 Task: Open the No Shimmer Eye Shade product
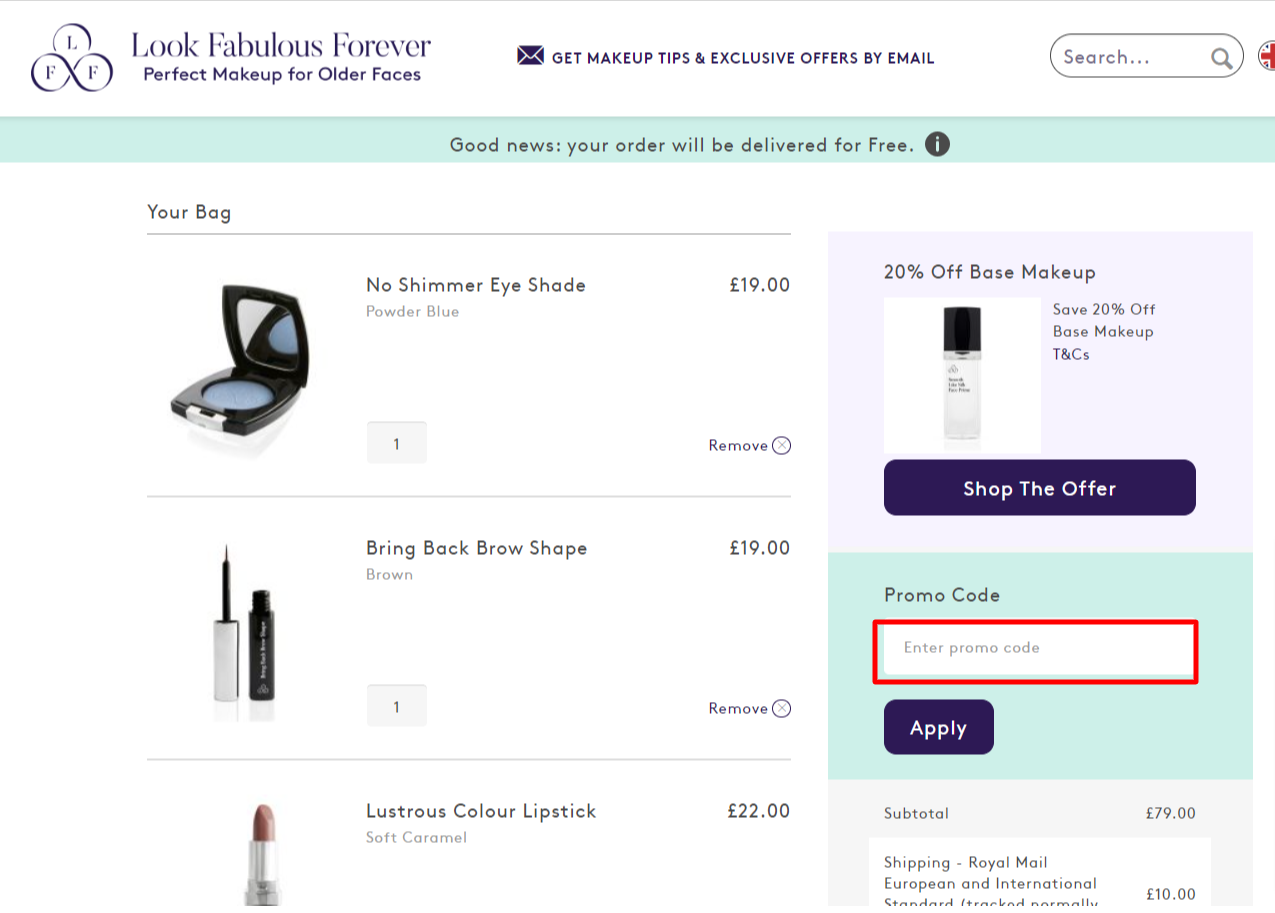476,285
